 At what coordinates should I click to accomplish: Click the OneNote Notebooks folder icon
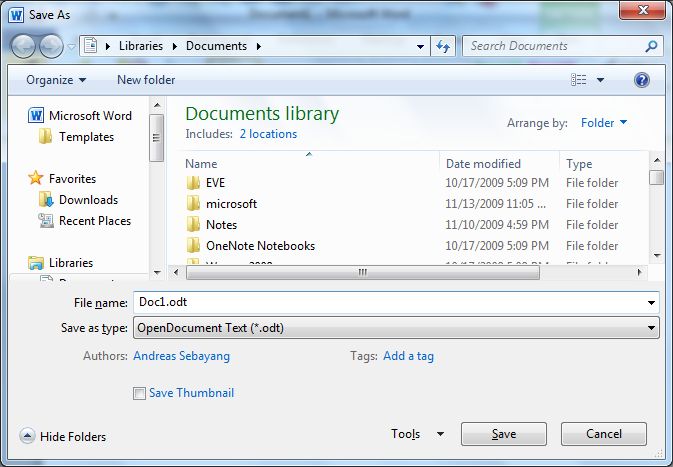click(x=193, y=246)
